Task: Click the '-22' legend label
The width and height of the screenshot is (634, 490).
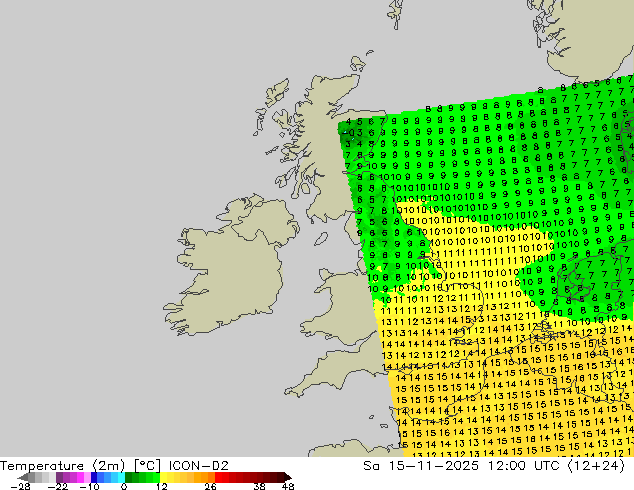Action: pyautogui.click(x=57, y=486)
